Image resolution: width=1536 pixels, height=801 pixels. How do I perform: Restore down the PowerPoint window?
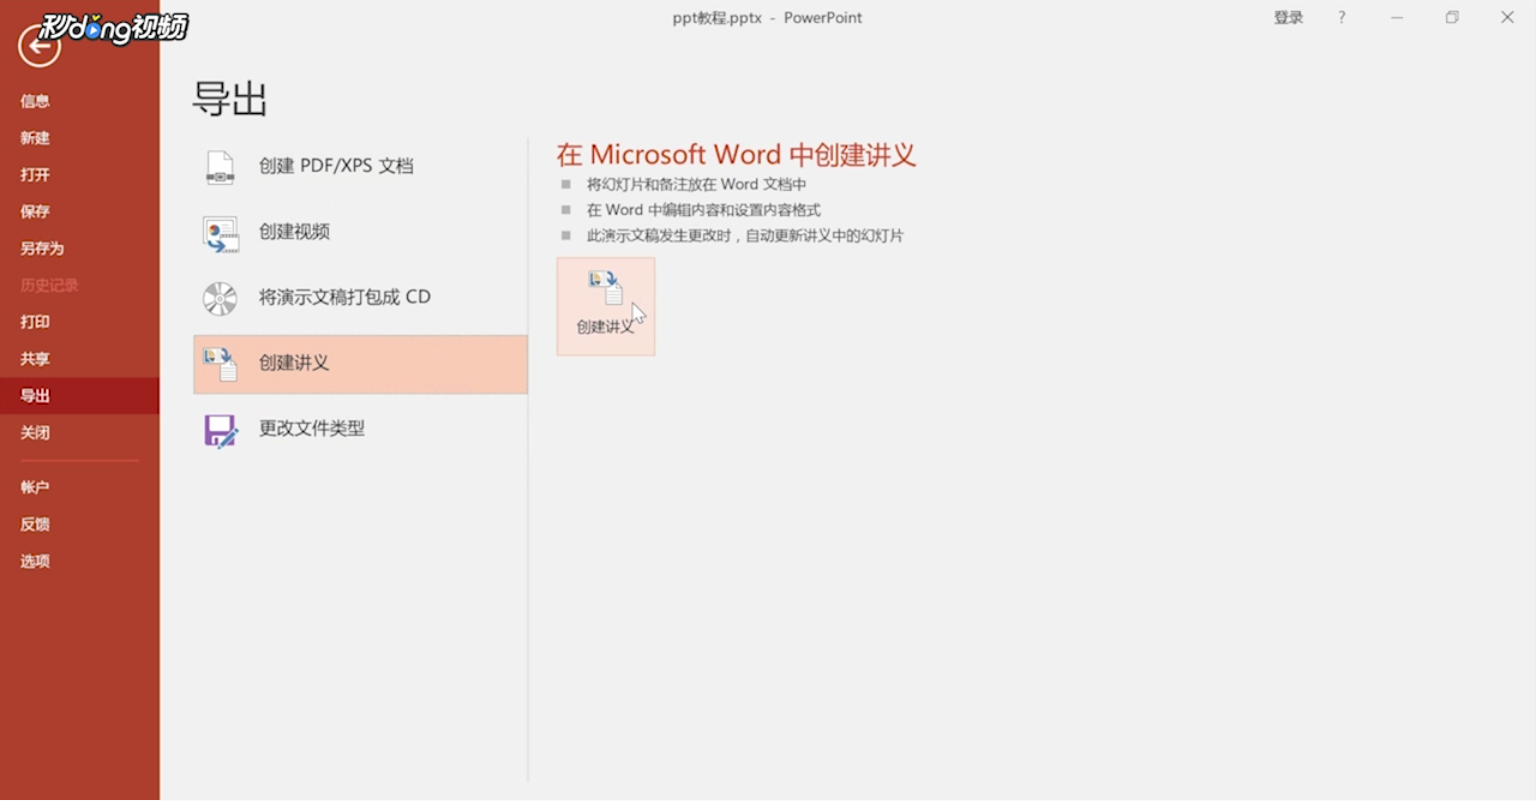1452,18
